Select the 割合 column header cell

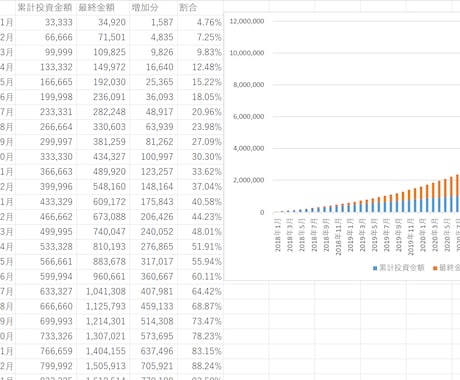[200, 7]
